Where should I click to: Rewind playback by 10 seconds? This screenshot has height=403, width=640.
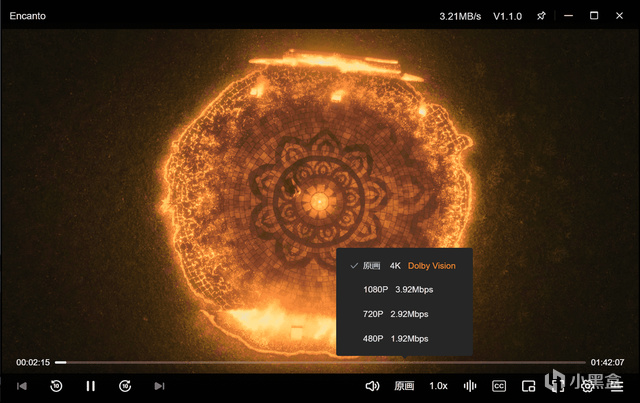[56, 386]
